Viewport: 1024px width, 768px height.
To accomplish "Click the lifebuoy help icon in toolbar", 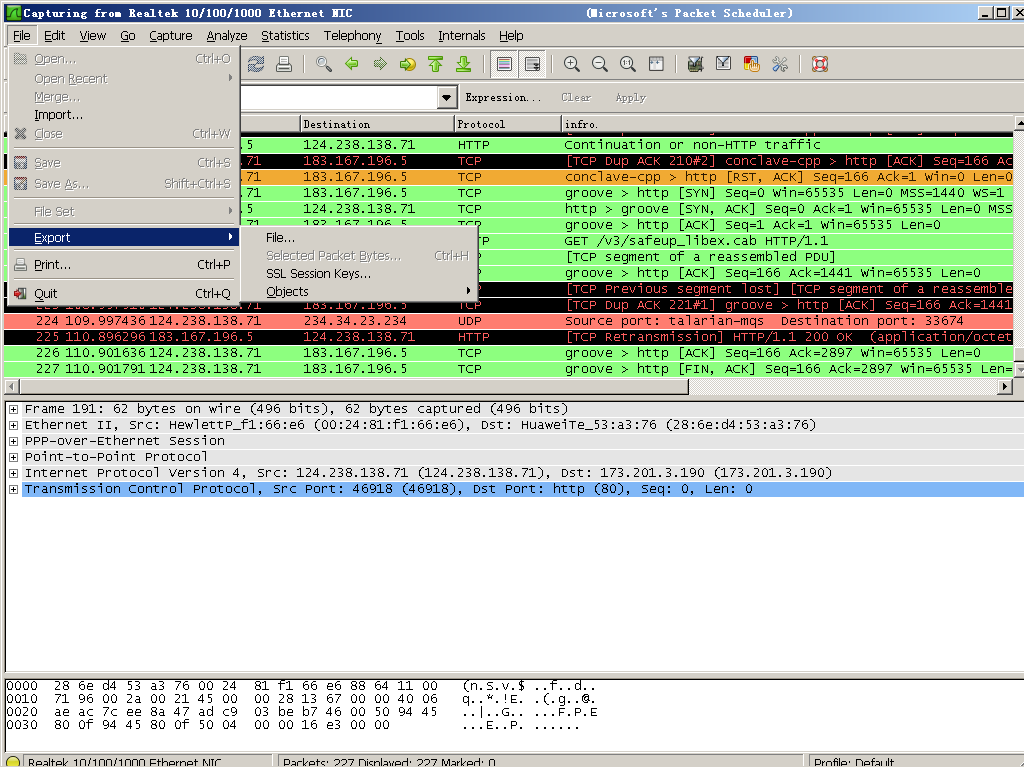I will coord(820,64).
